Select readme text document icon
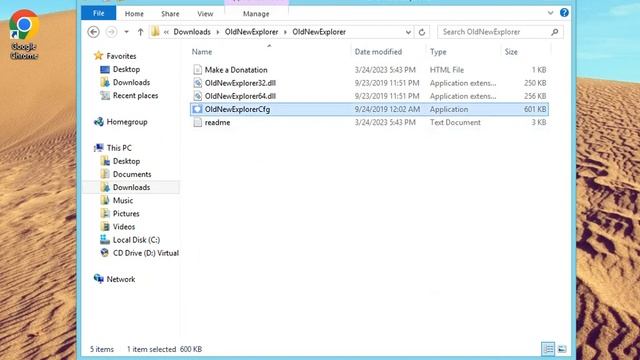This screenshot has width=640, height=360. point(198,122)
